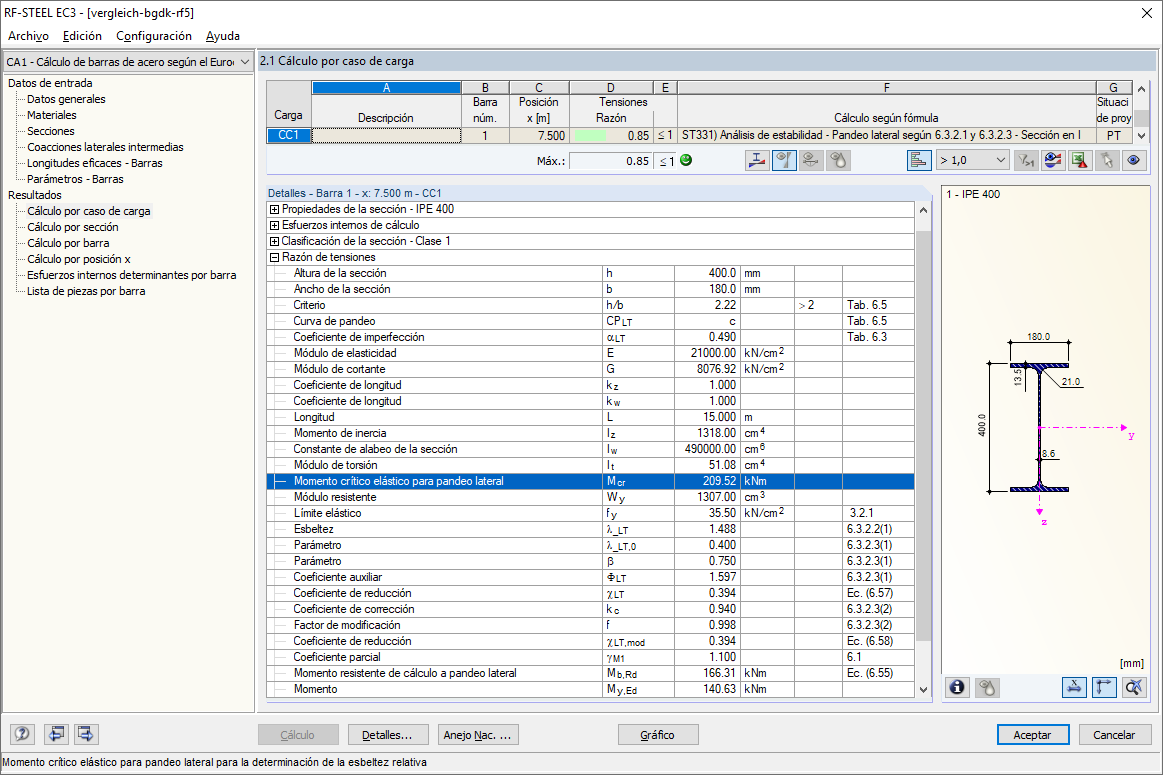
Task: Open the Edición menu
Action: point(82,36)
